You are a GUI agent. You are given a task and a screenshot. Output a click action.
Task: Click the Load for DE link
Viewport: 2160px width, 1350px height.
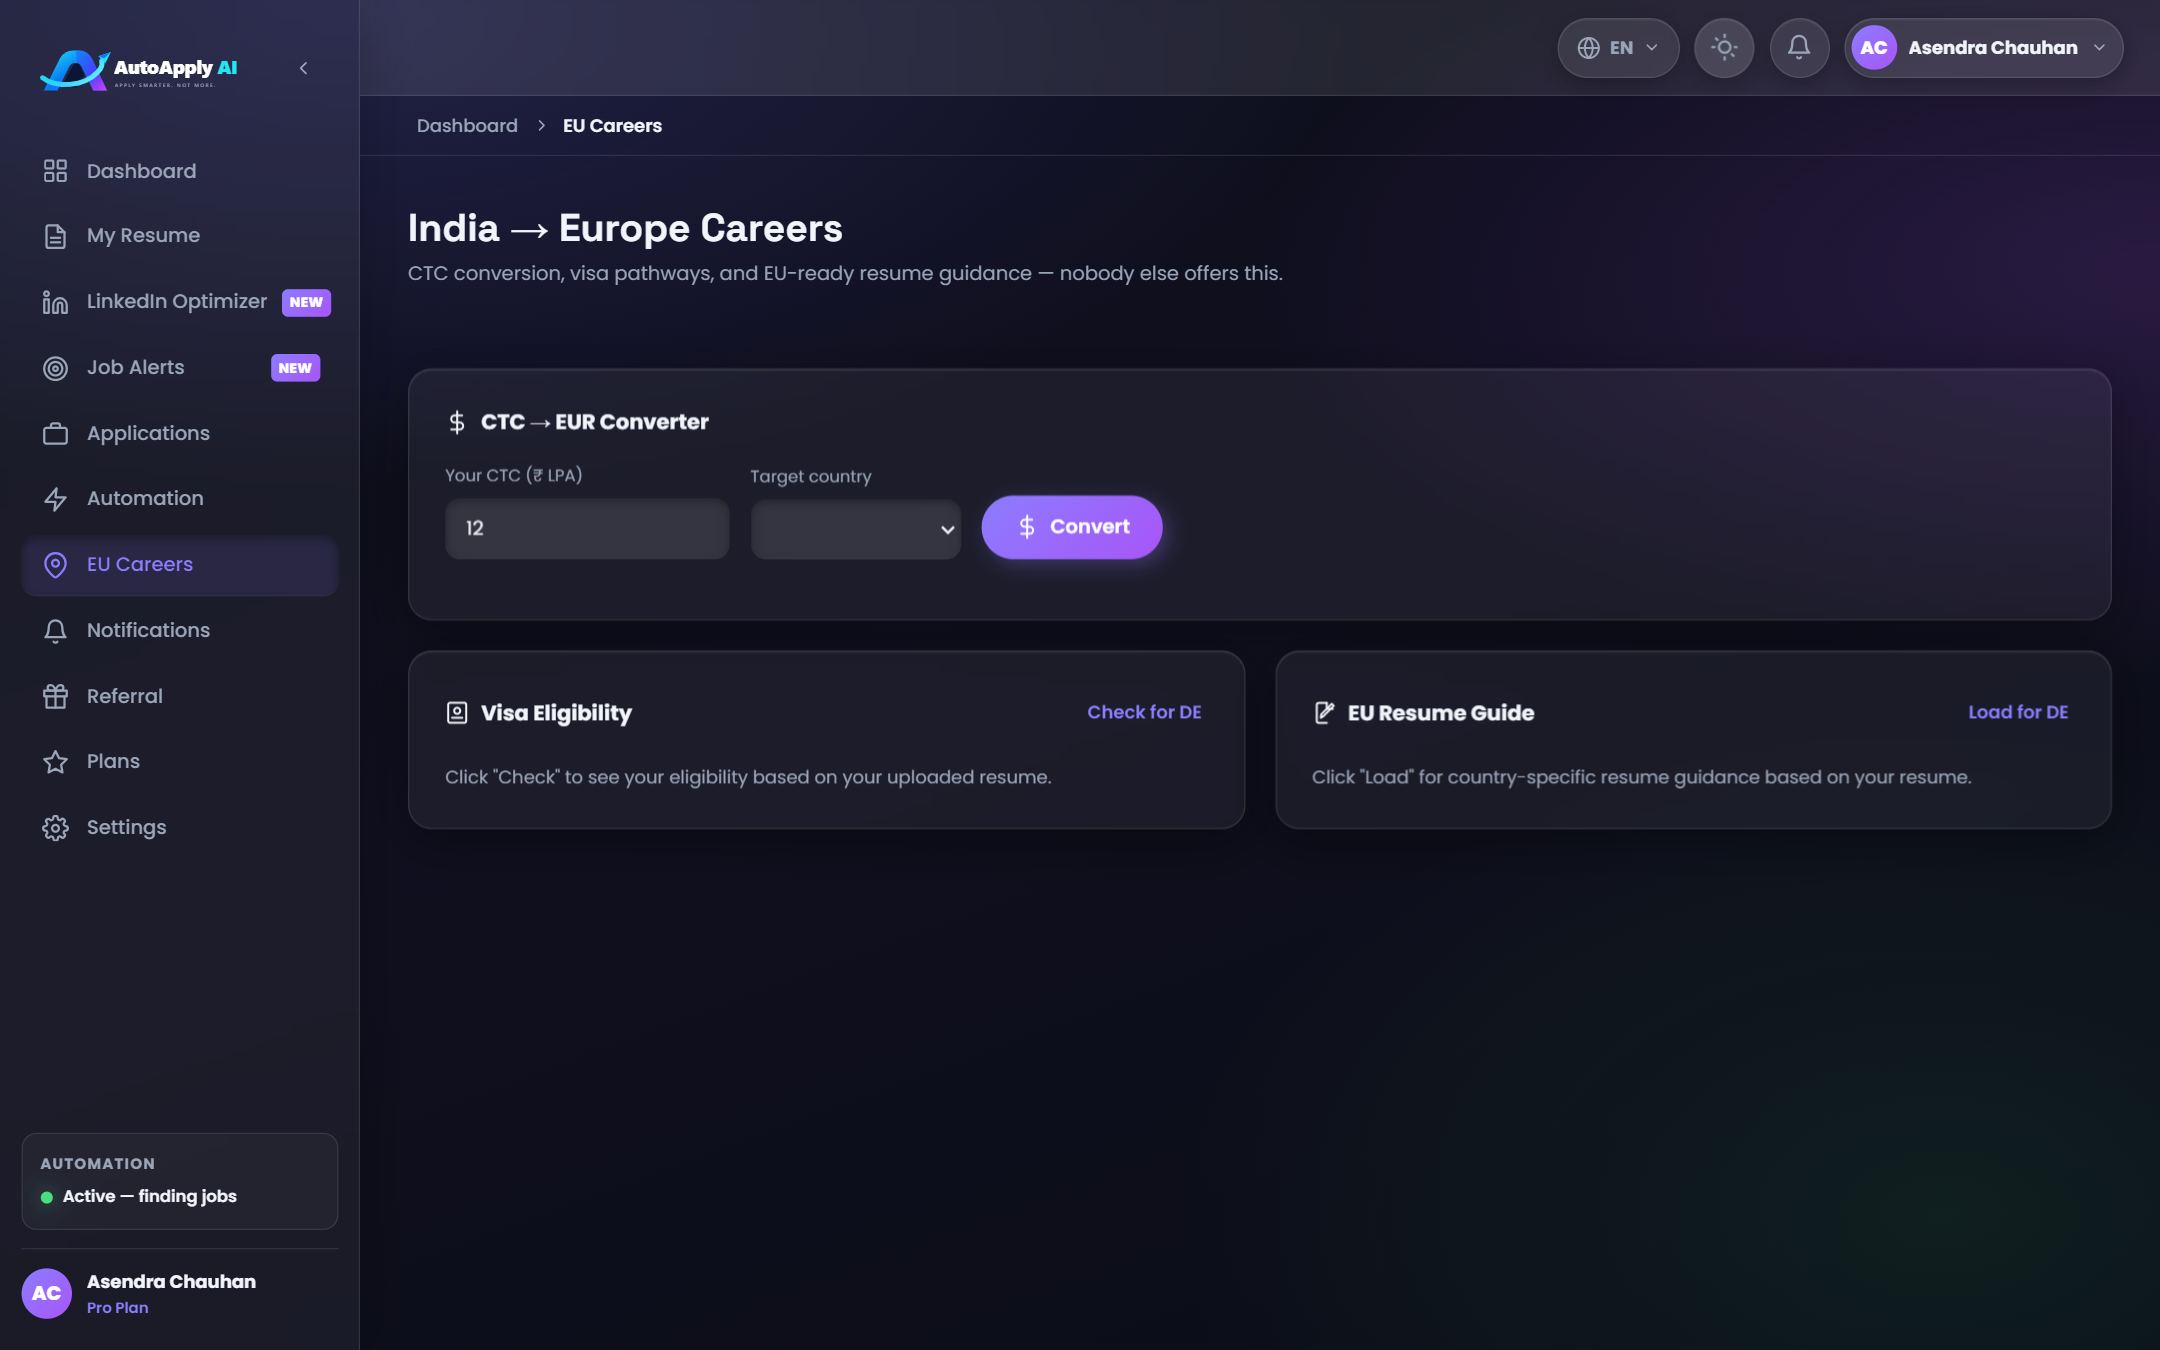click(x=2018, y=712)
